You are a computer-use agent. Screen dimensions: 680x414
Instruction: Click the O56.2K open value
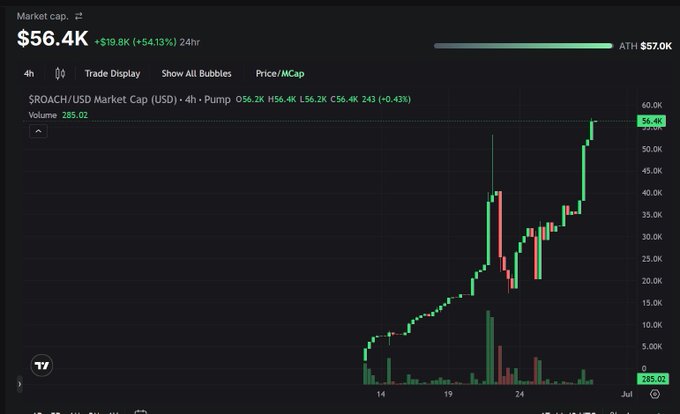point(250,99)
